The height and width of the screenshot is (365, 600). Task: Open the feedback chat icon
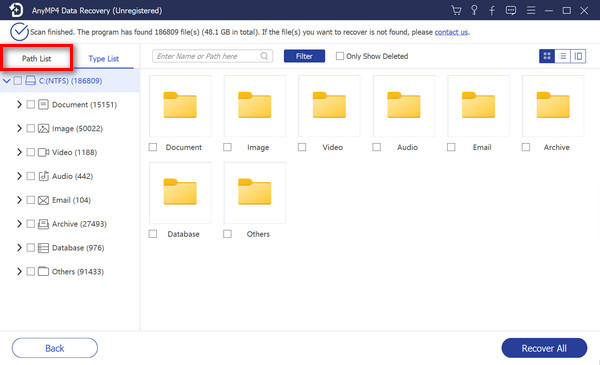(510, 10)
